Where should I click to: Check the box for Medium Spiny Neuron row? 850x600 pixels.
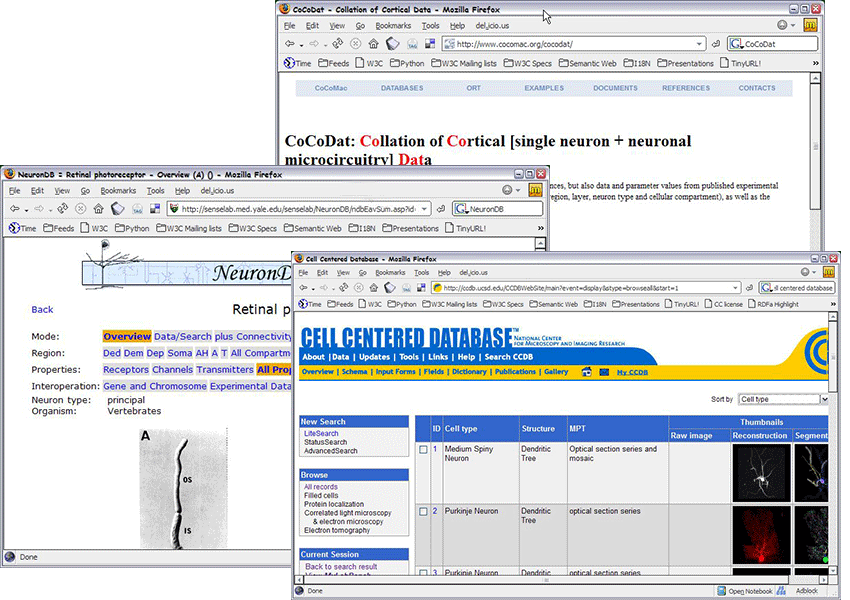tap(423, 450)
